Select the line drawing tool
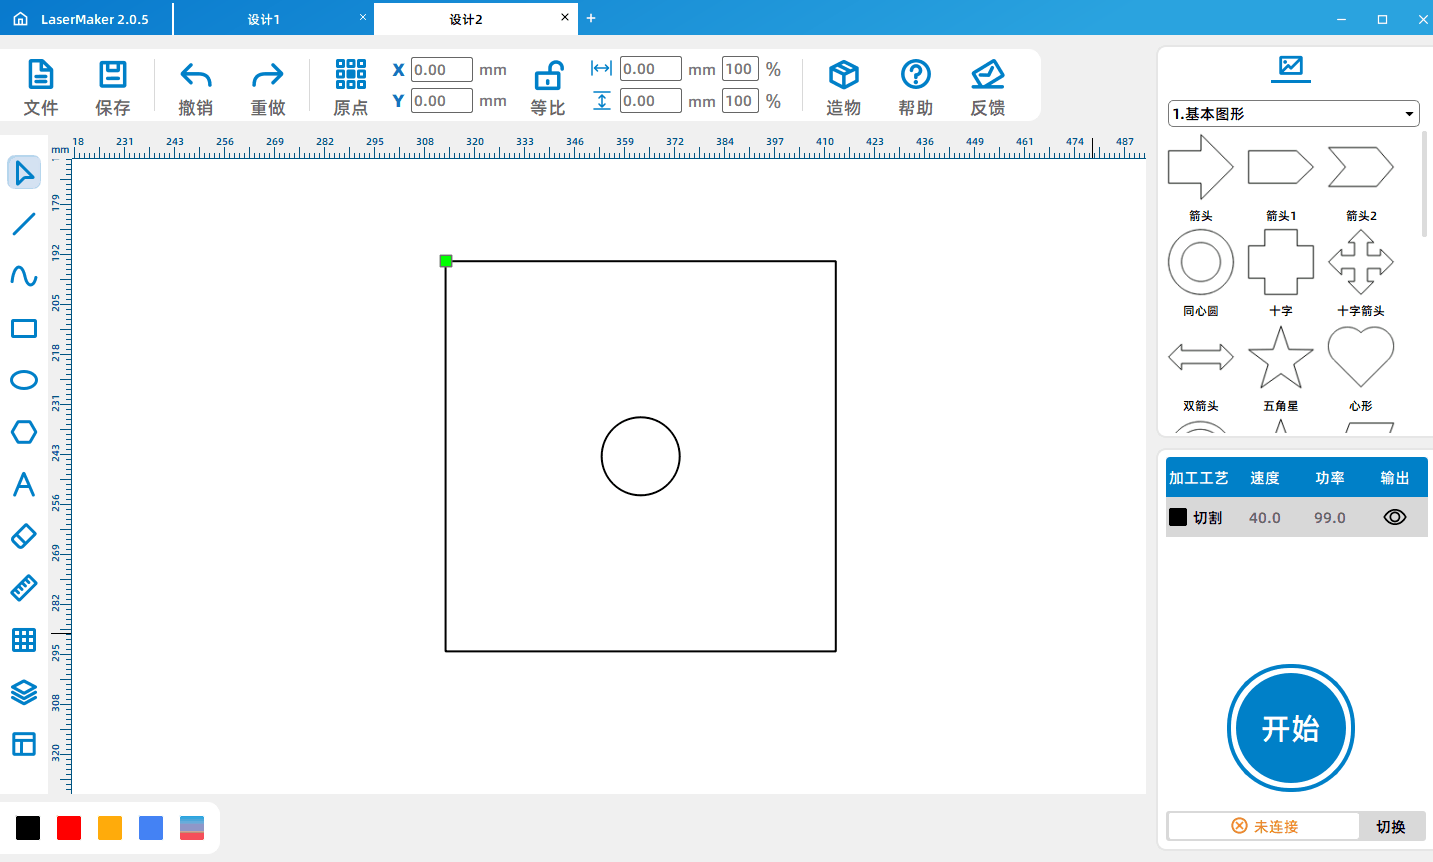The image size is (1433, 862). (24, 224)
